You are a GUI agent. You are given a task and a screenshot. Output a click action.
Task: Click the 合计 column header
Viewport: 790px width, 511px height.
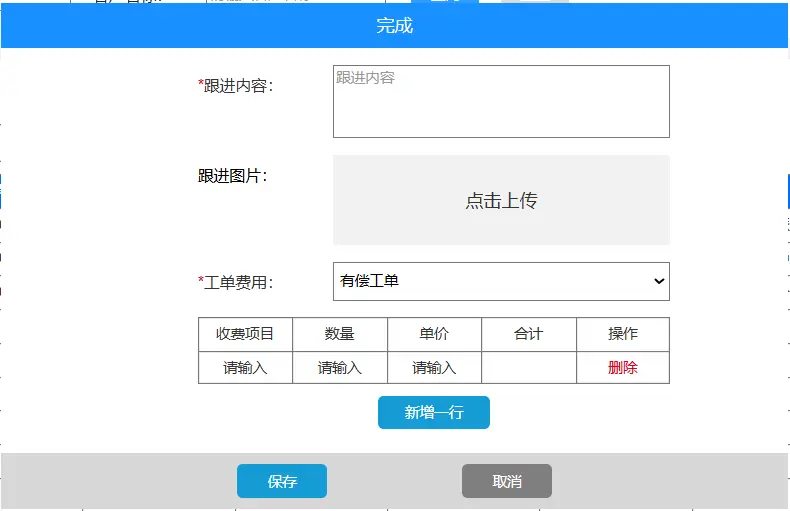(x=528, y=334)
